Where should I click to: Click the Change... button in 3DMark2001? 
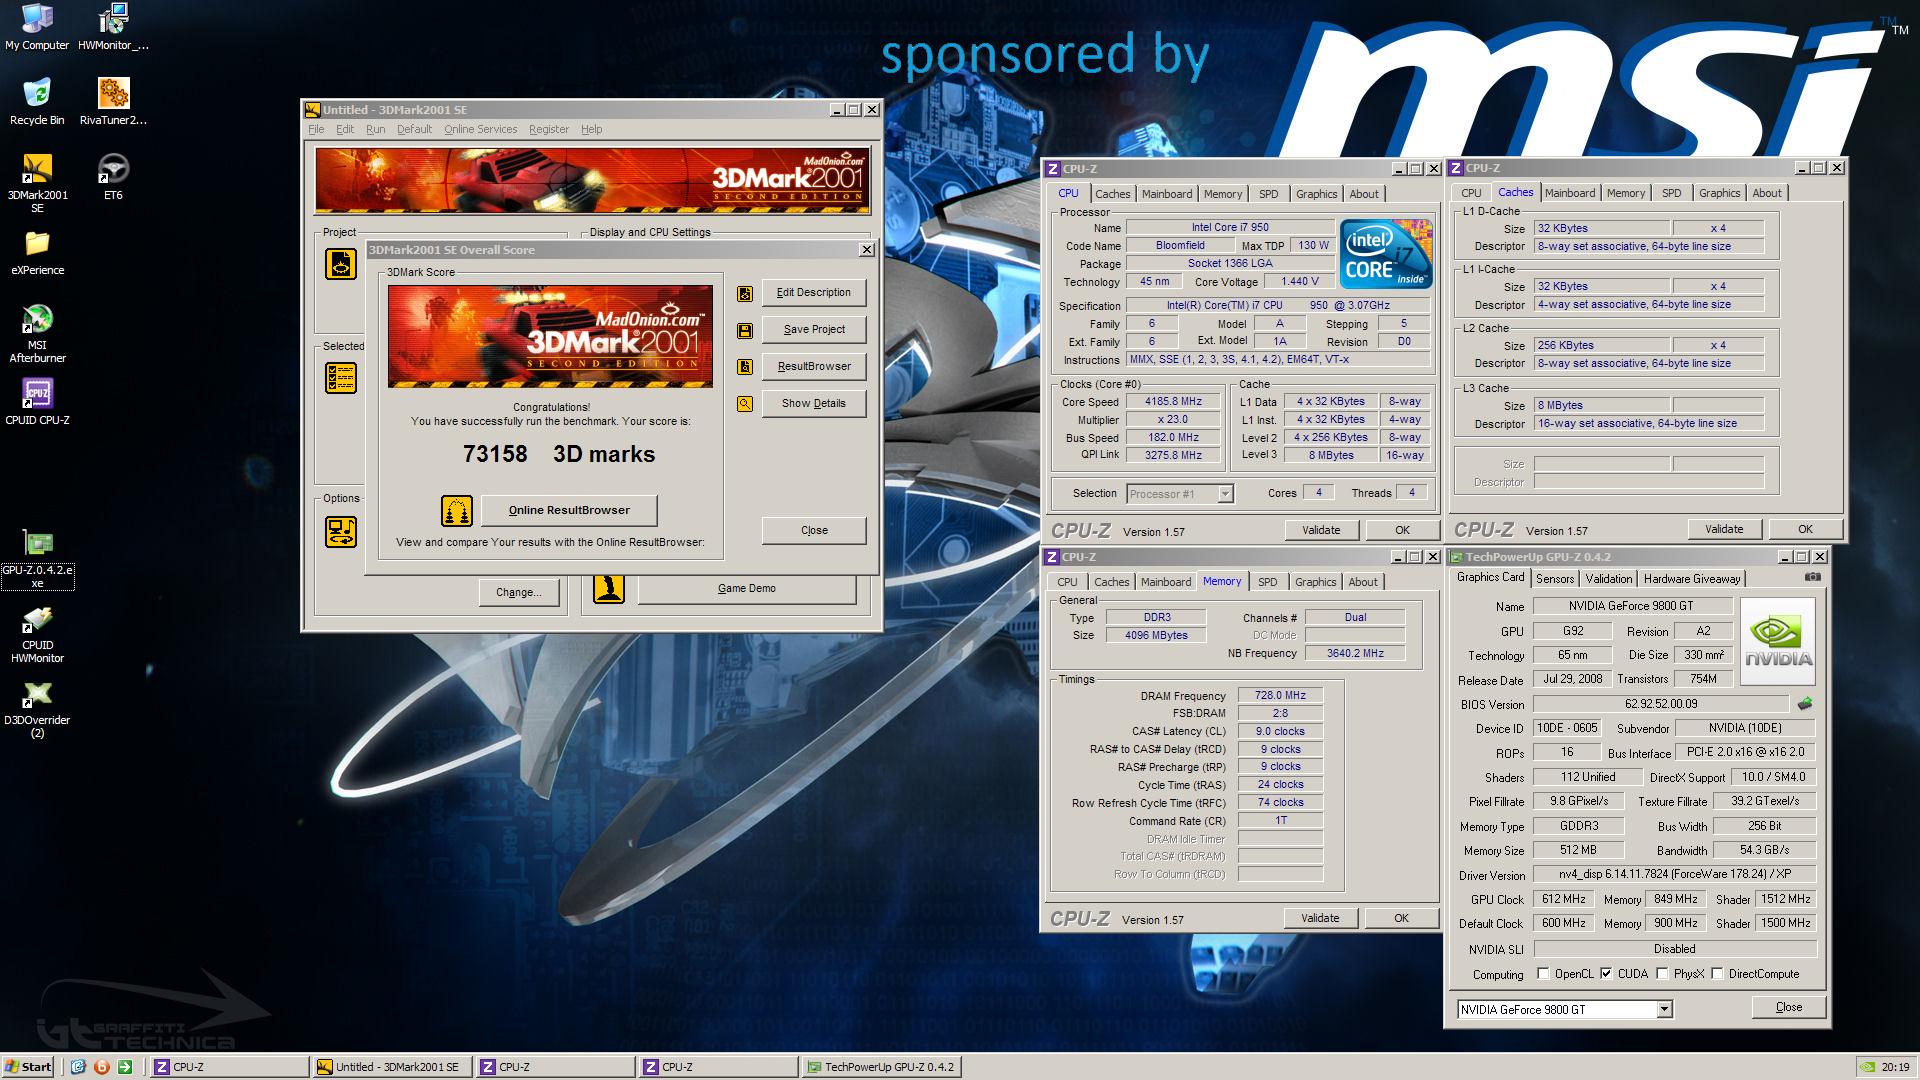pos(518,593)
